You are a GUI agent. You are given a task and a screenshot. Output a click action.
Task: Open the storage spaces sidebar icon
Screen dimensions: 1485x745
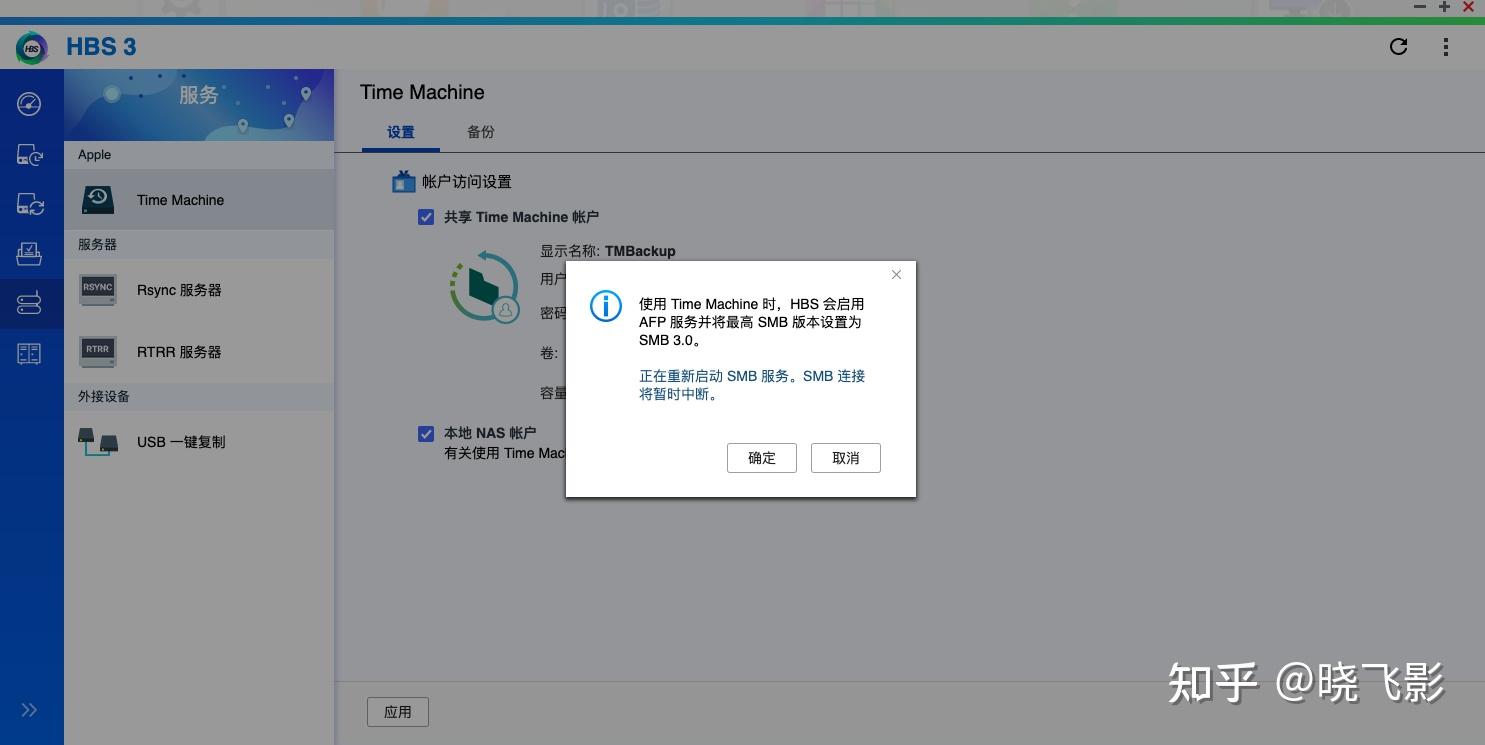29,354
